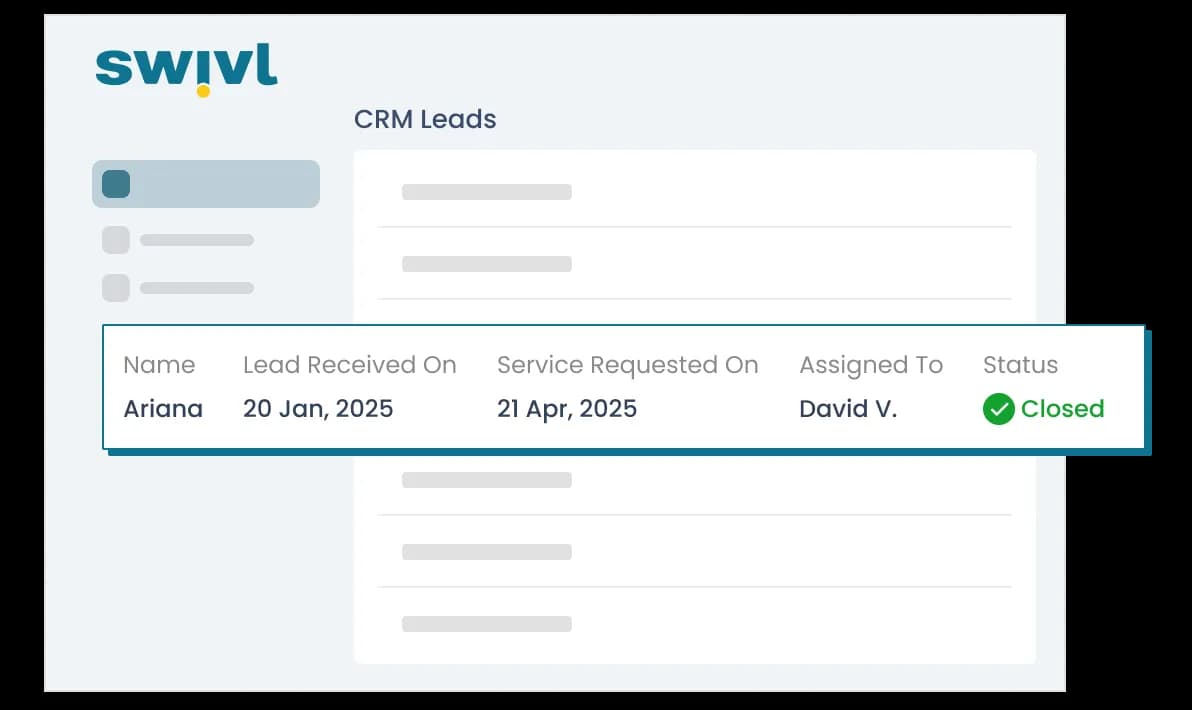Click the swivl logo

(187, 69)
